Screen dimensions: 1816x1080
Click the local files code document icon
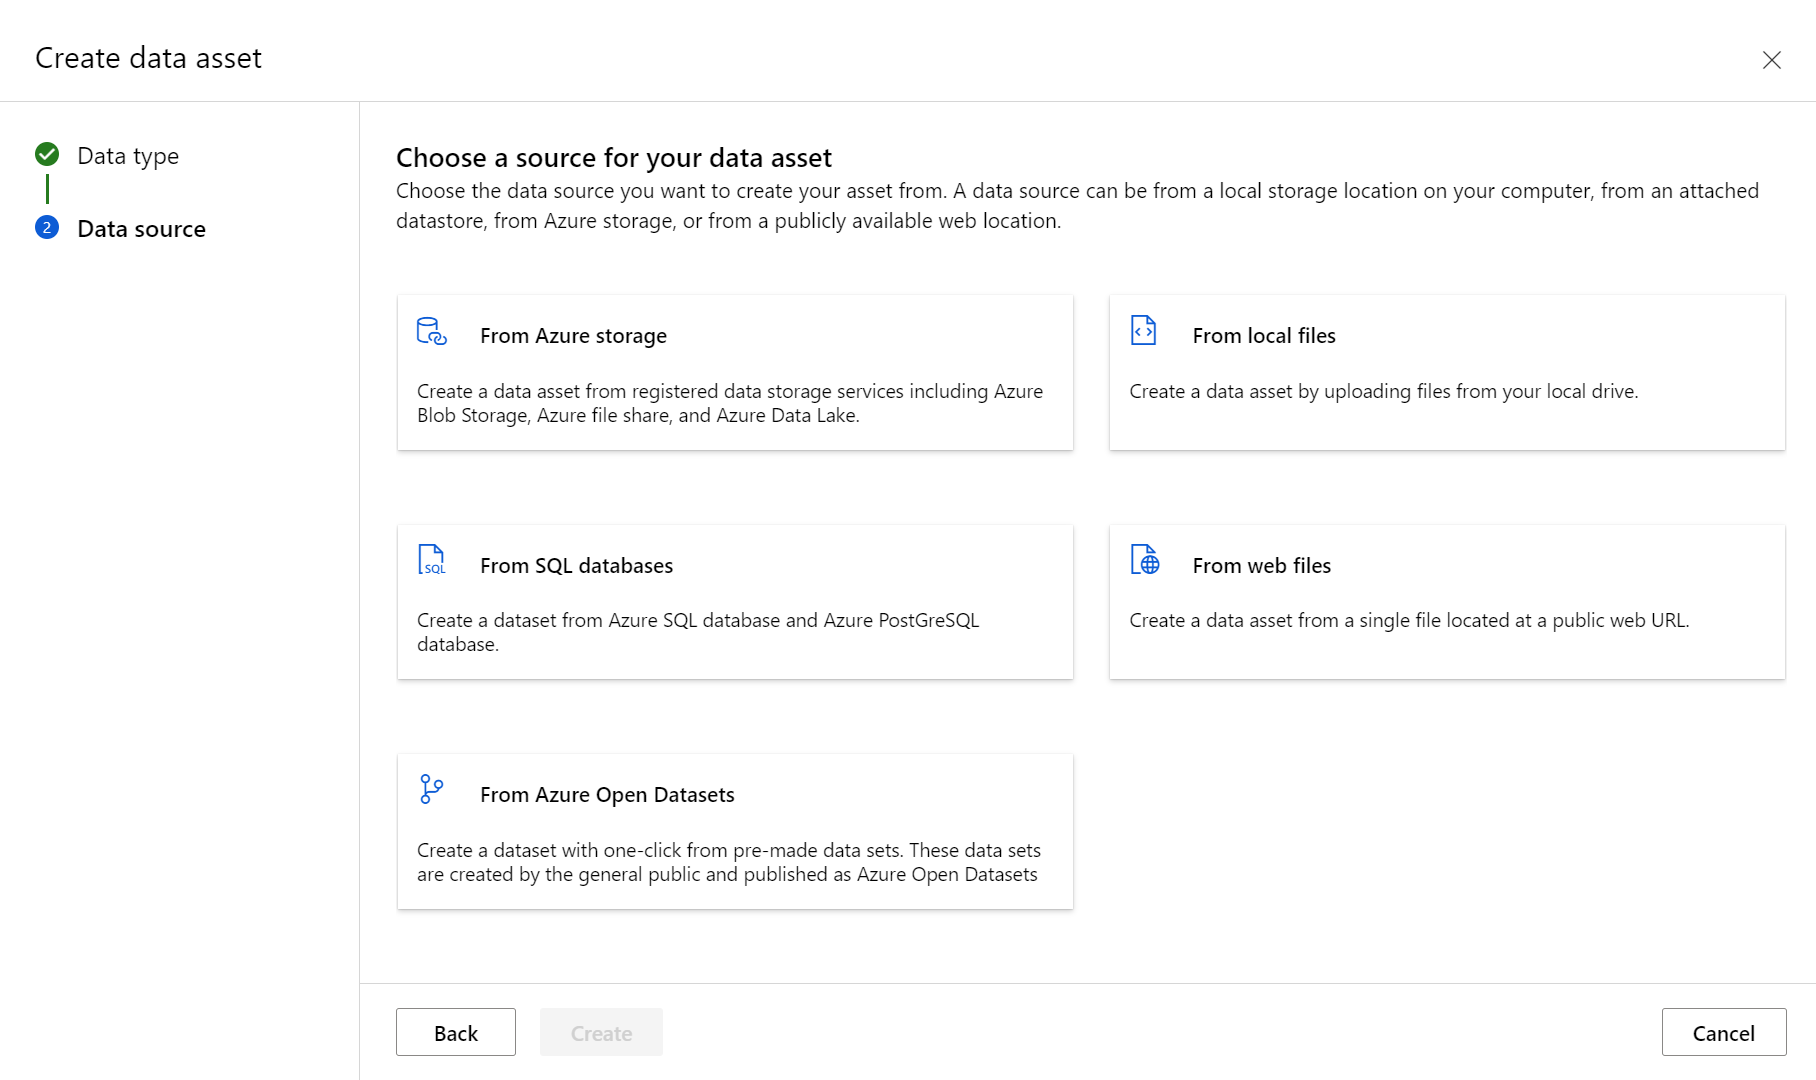point(1143,330)
